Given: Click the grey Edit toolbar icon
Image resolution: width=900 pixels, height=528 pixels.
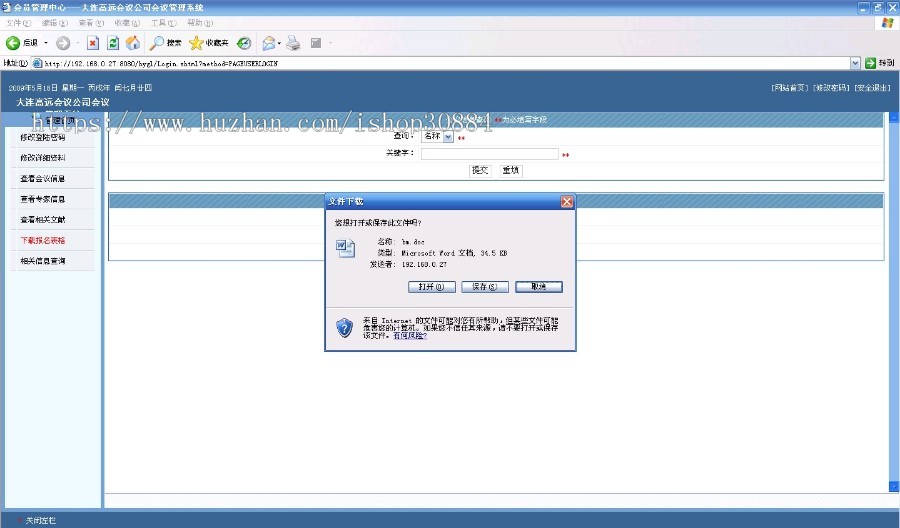Looking at the screenshot, I should (x=316, y=43).
